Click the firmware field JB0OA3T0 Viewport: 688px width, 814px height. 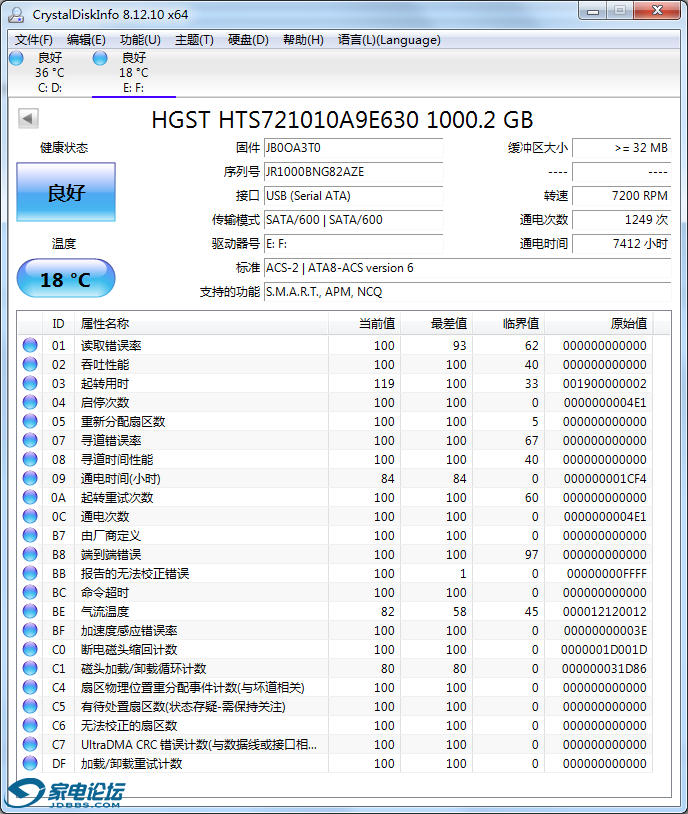(x=354, y=148)
